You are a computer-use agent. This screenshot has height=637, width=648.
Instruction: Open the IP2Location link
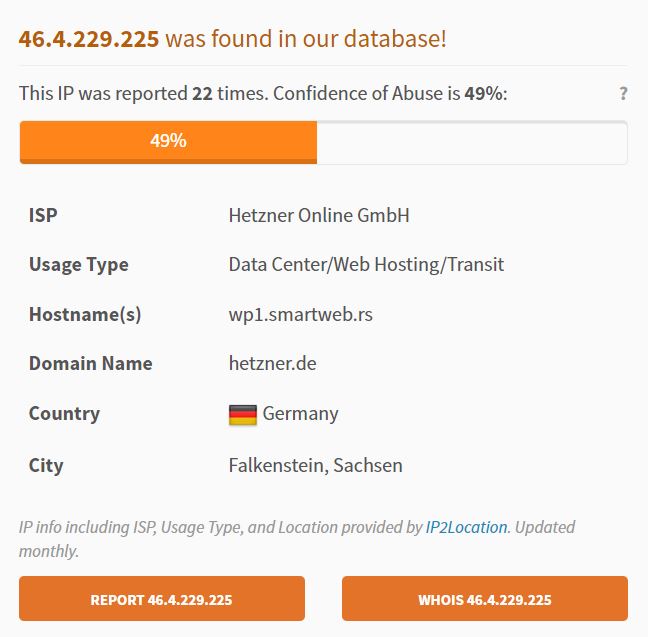click(x=466, y=527)
